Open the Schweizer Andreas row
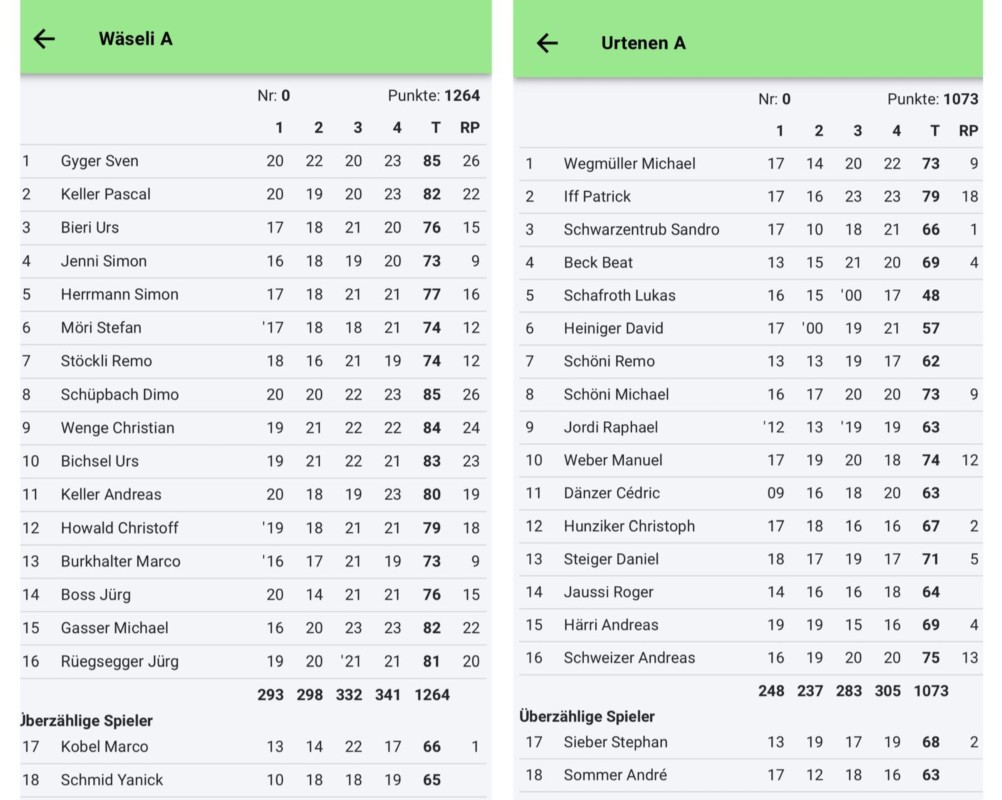The width and height of the screenshot is (1002, 800). pyautogui.click(x=629, y=658)
